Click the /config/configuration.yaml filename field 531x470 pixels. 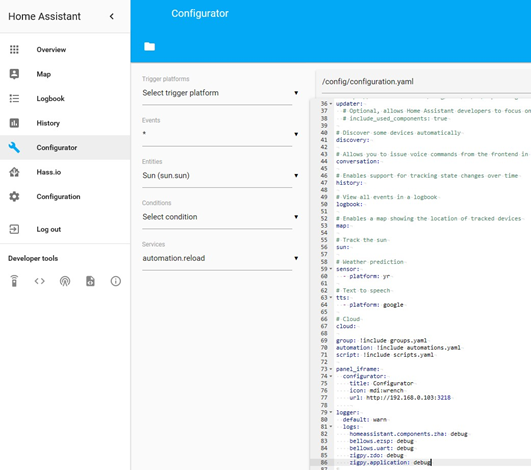click(426, 82)
